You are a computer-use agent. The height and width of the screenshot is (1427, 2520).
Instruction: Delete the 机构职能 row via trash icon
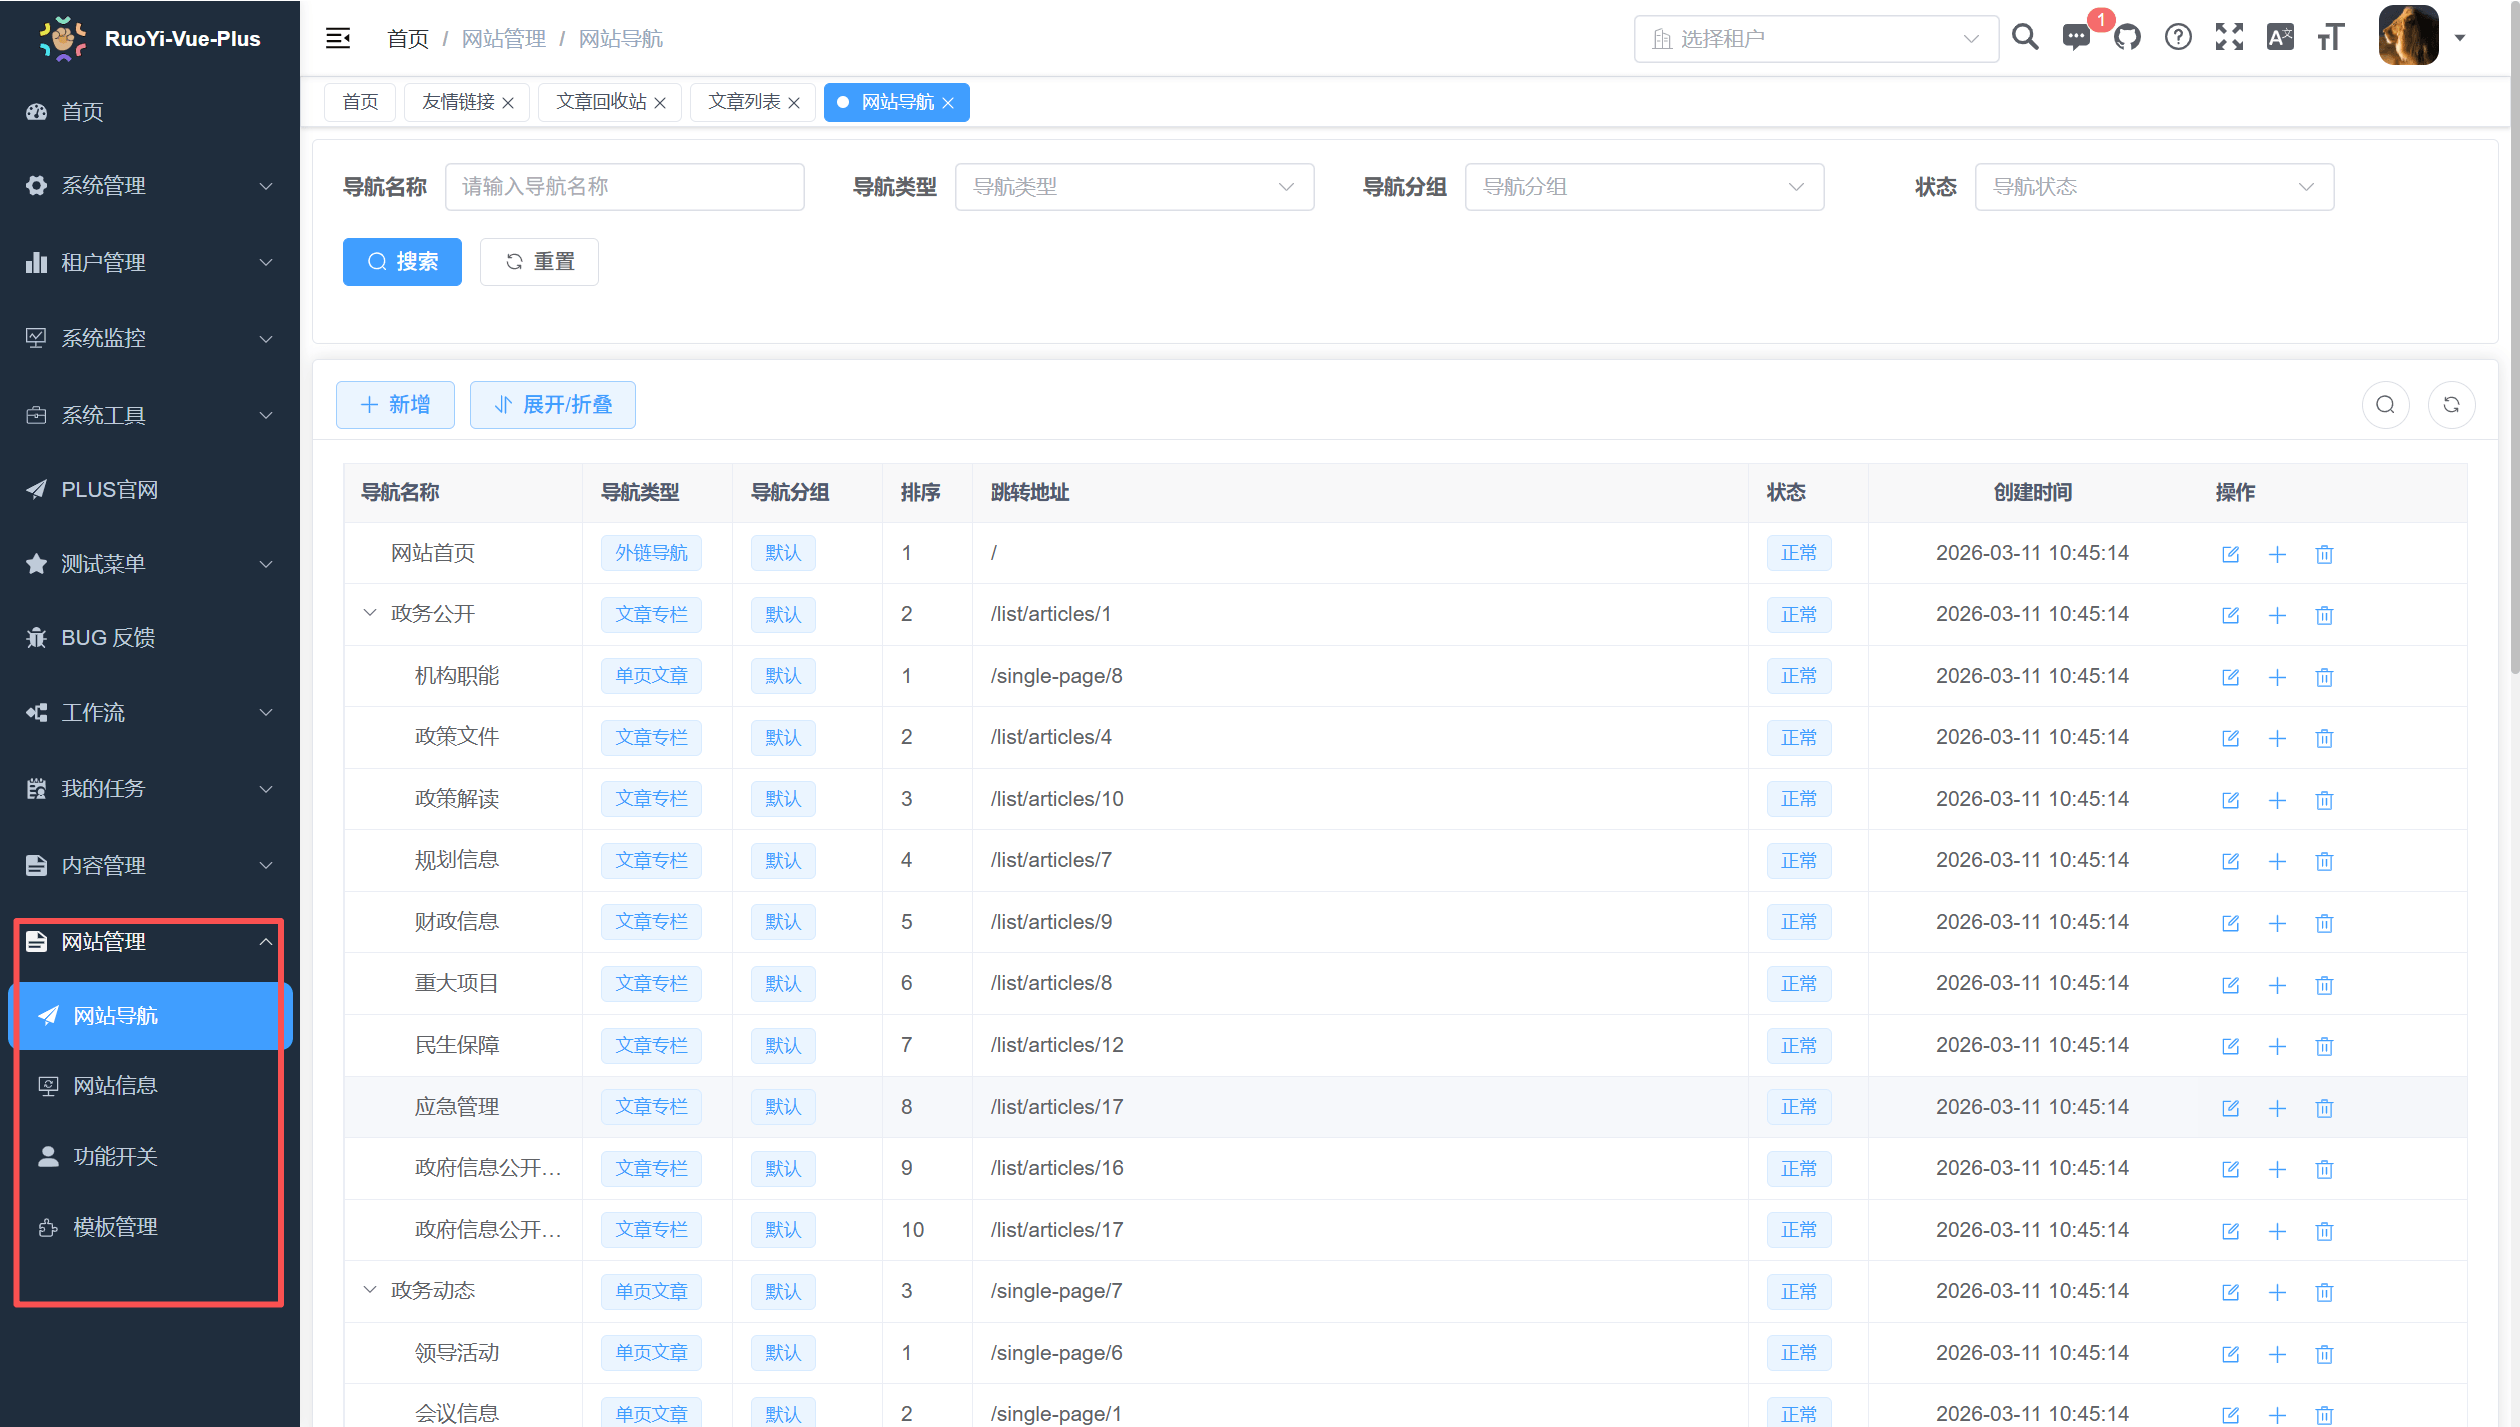[2324, 677]
